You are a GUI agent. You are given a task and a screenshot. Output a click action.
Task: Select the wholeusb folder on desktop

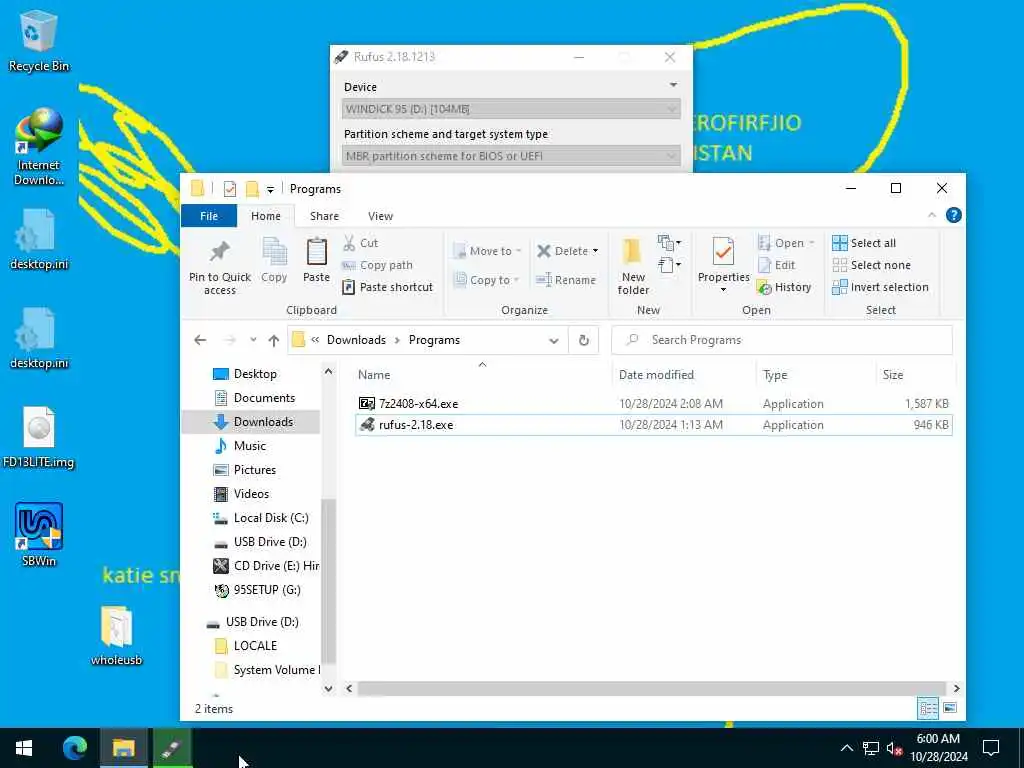coord(116,635)
